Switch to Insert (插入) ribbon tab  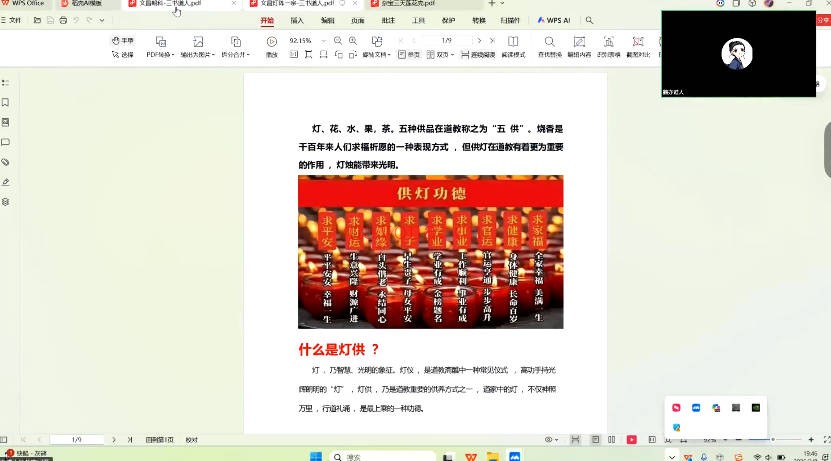297,20
